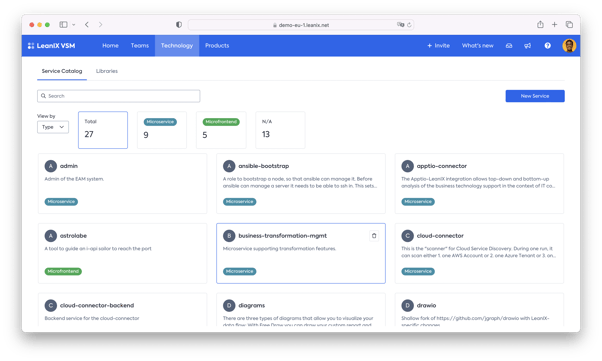
Task: Click the drawio service title
Action: [427, 305]
